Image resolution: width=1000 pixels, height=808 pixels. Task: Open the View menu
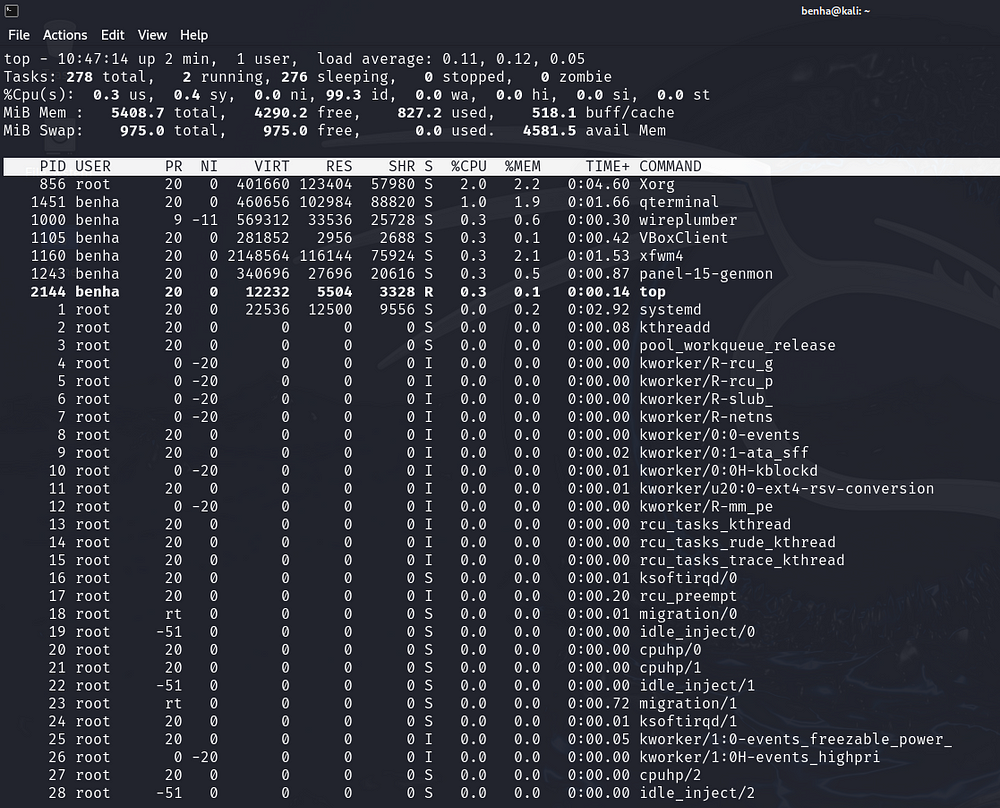[x=152, y=34]
